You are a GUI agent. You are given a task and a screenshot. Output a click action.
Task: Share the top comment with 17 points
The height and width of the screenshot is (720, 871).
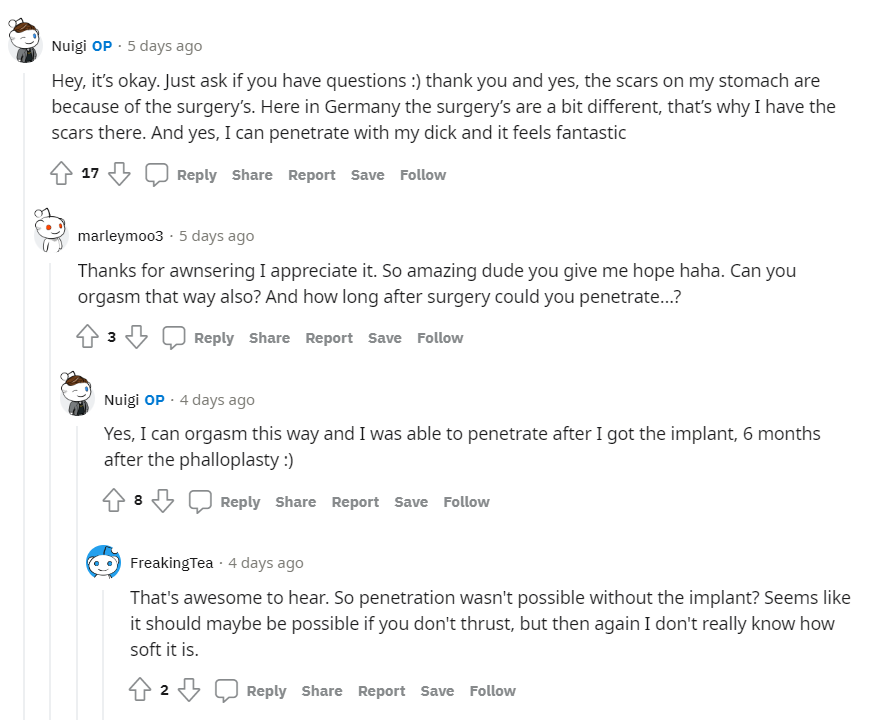[x=252, y=175]
